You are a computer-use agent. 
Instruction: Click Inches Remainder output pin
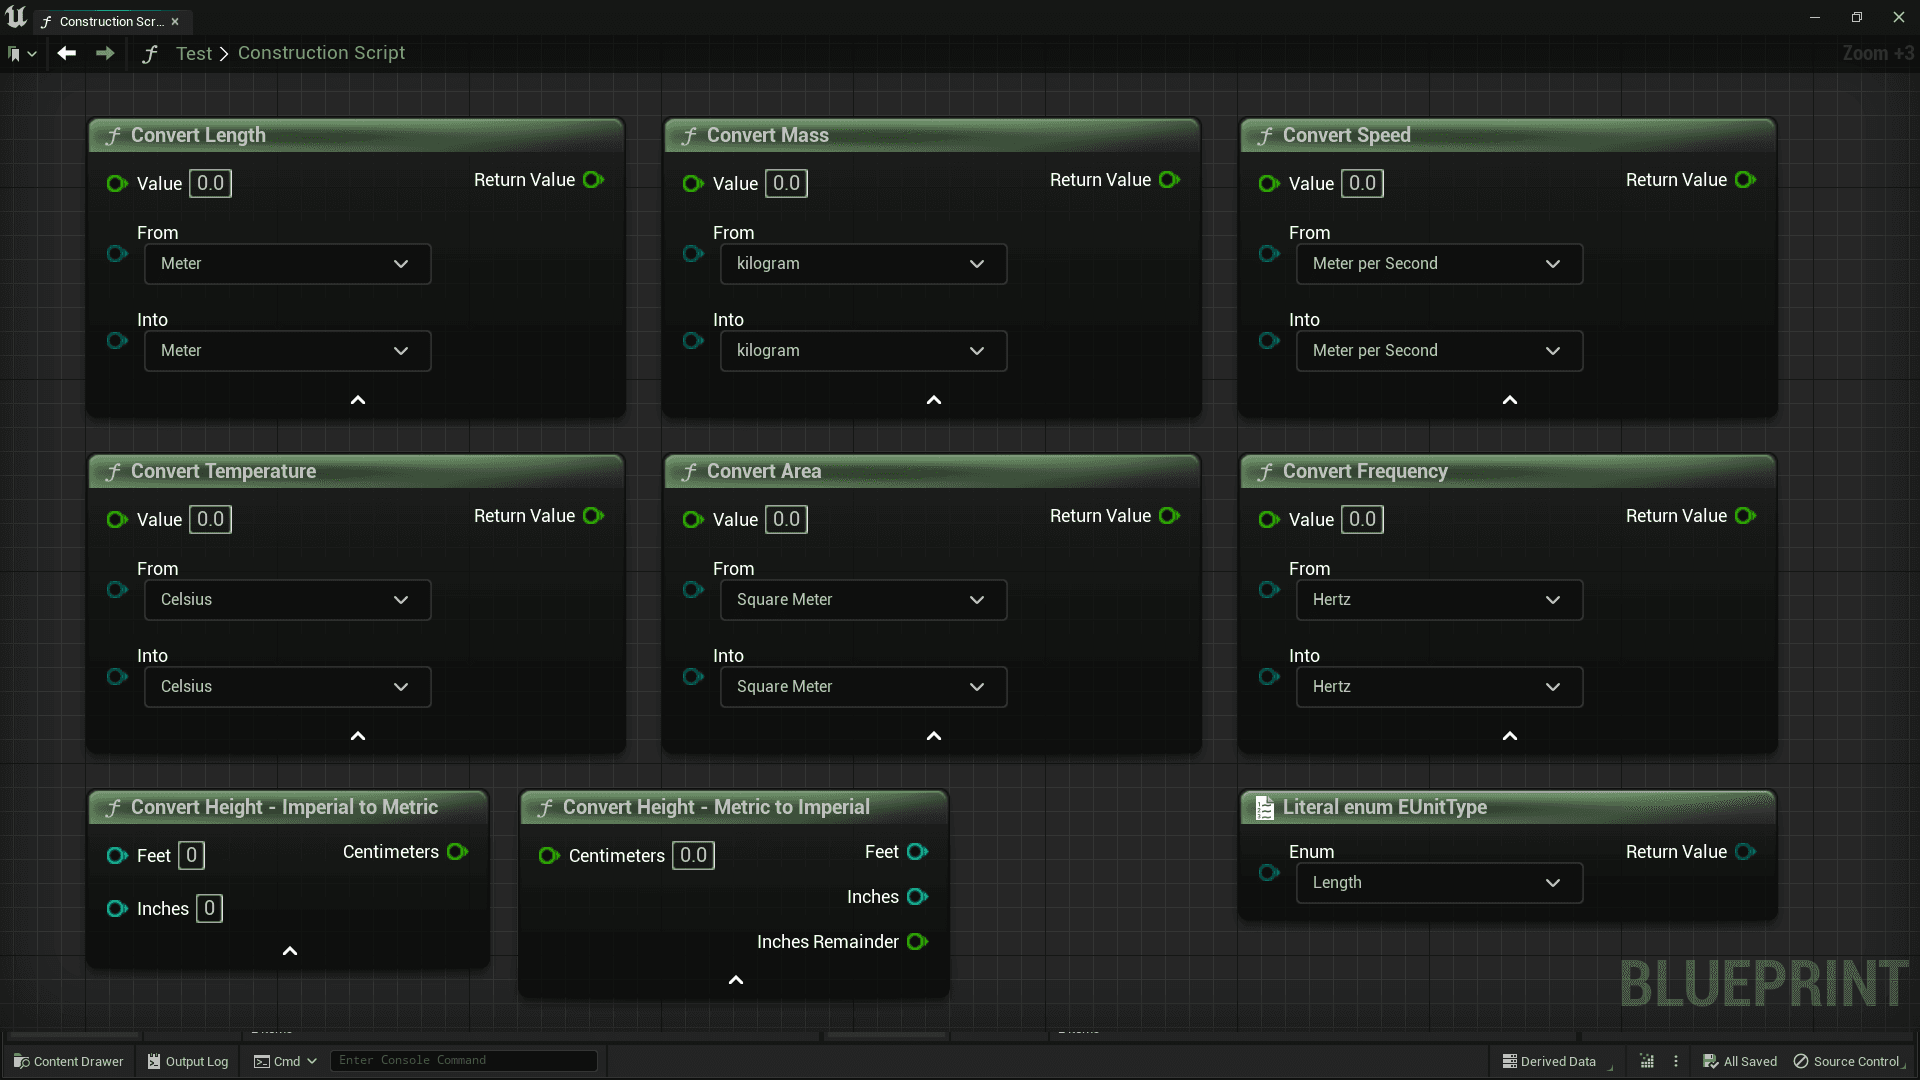(x=917, y=942)
